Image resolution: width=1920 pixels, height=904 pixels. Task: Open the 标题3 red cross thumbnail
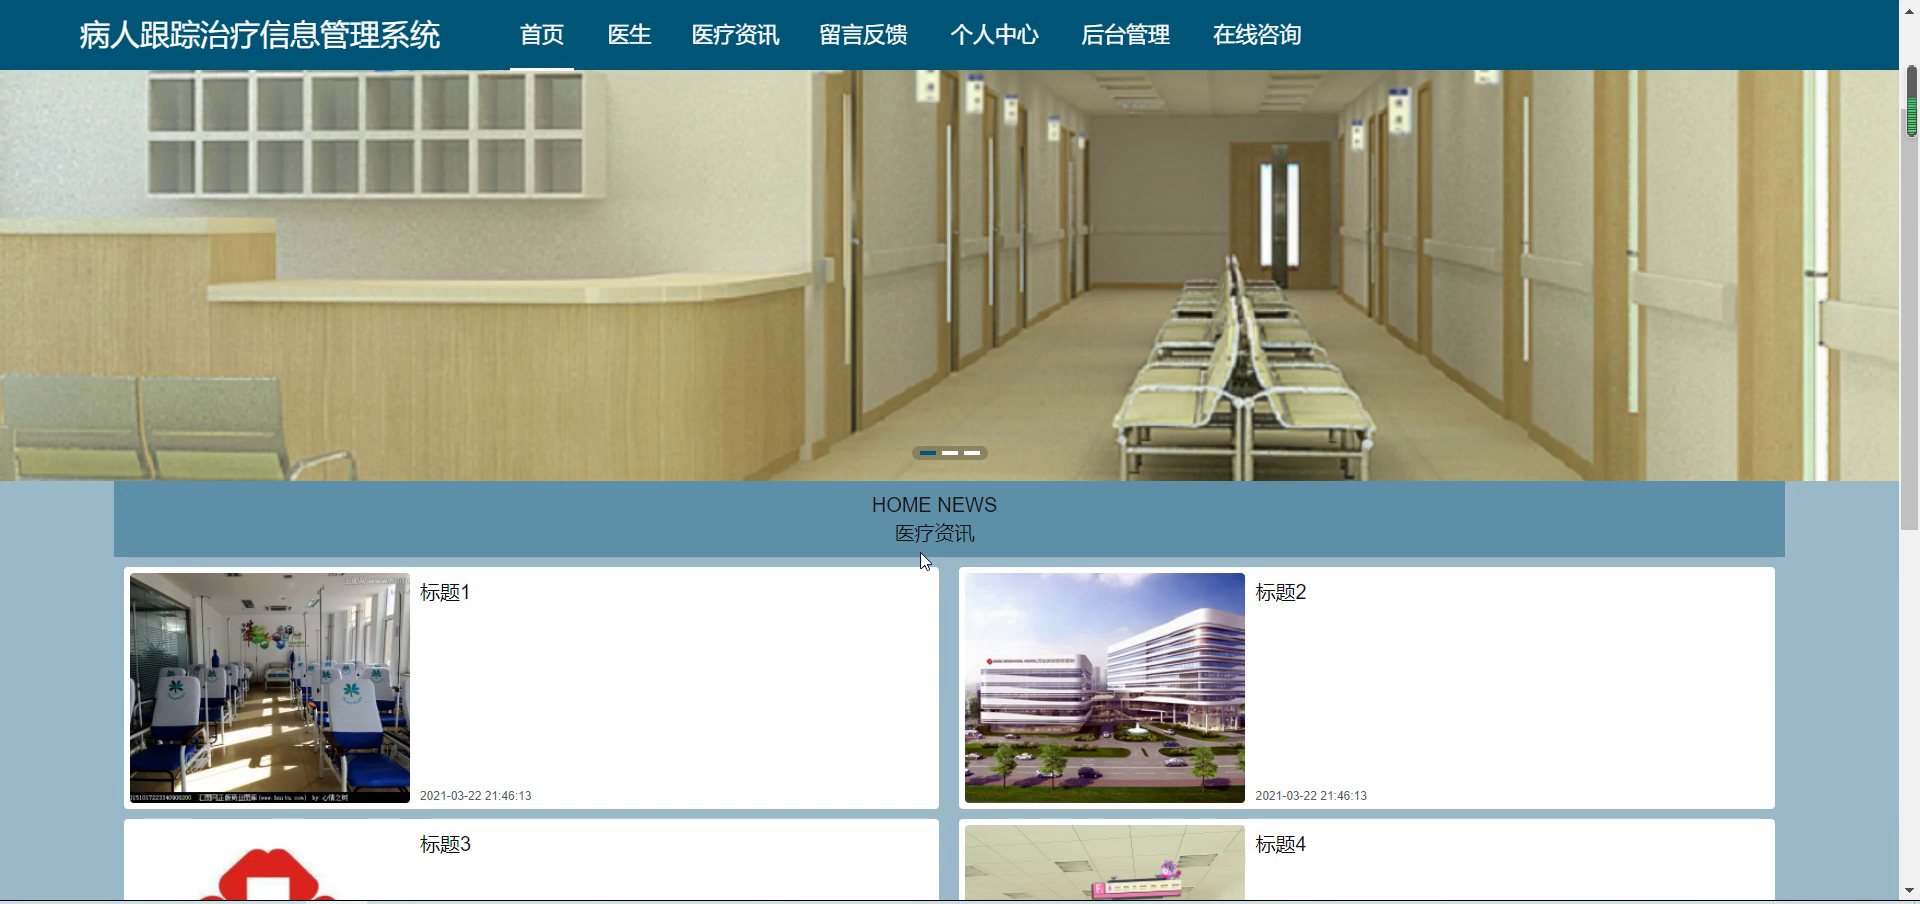click(x=270, y=862)
